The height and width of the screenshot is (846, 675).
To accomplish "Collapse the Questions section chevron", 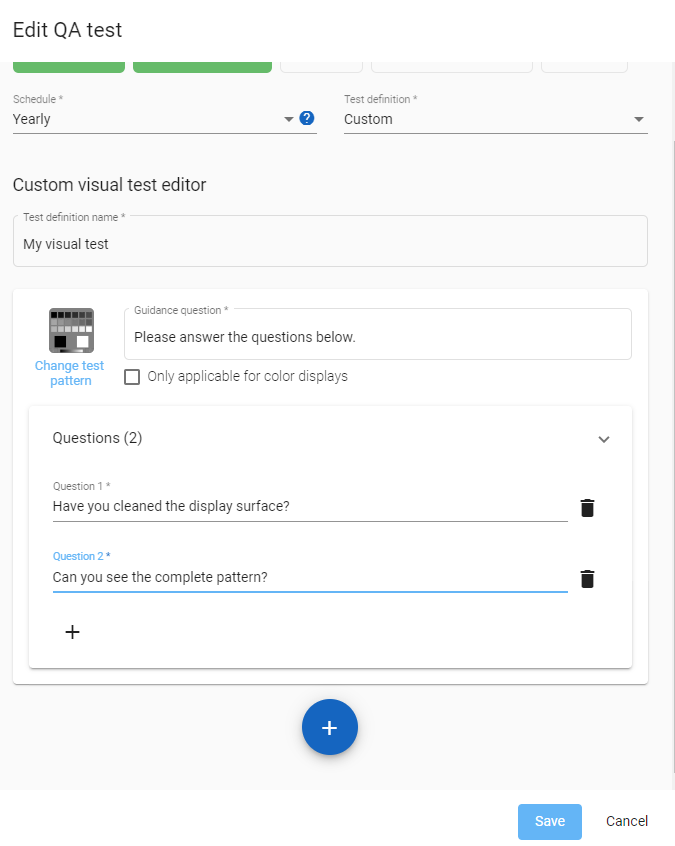I will [603, 439].
